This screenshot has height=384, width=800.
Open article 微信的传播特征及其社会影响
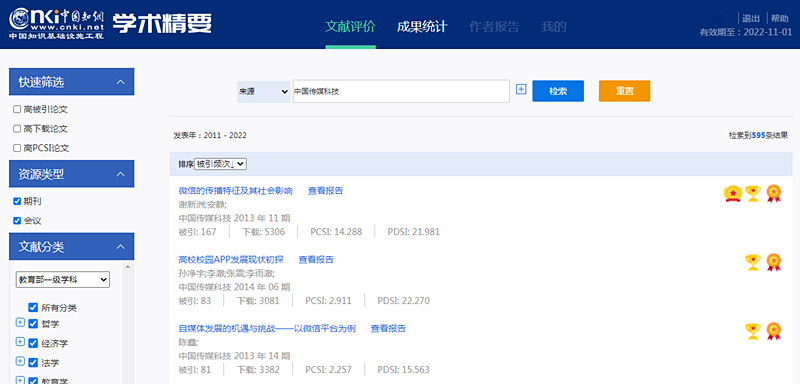point(235,191)
